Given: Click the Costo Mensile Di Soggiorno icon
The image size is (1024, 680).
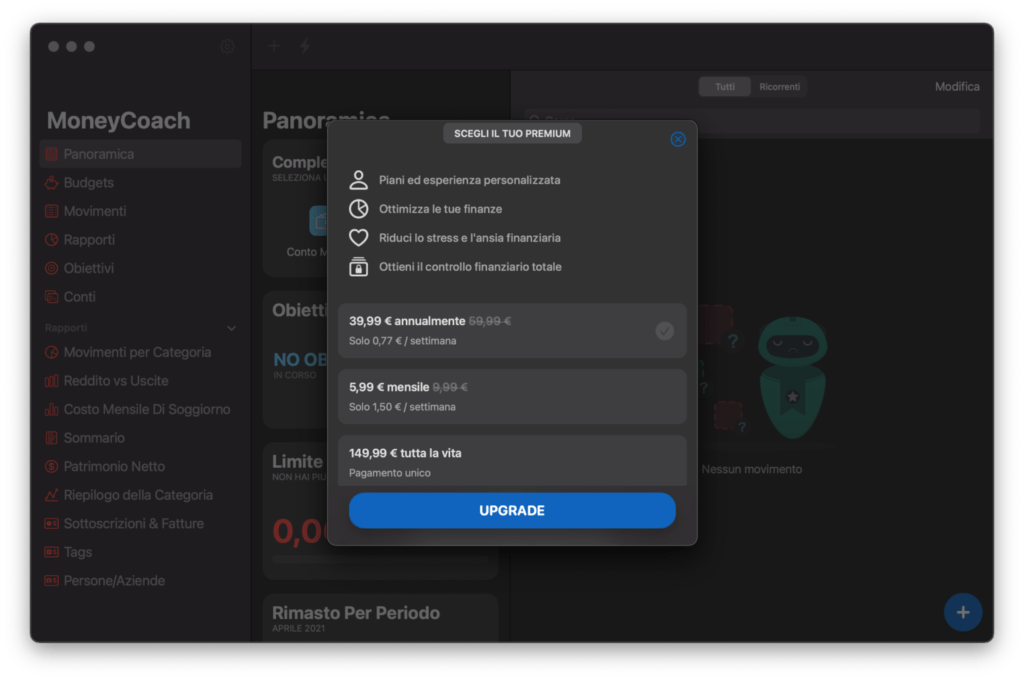Looking at the screenshot, I should click(x=52, y=410).
